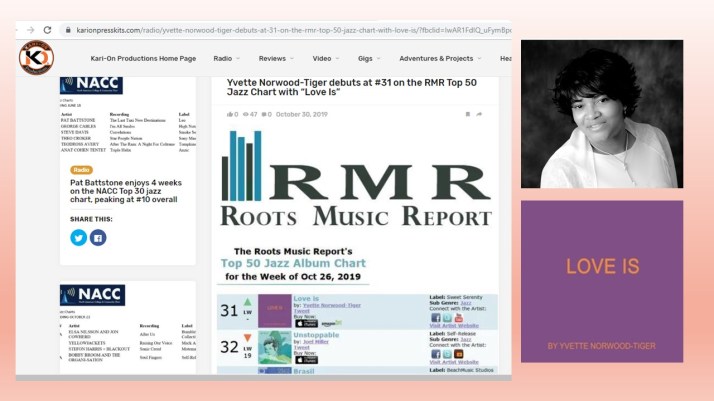
Task: Click the orange down arrow beside rank 32
Action: coord(247,338)
